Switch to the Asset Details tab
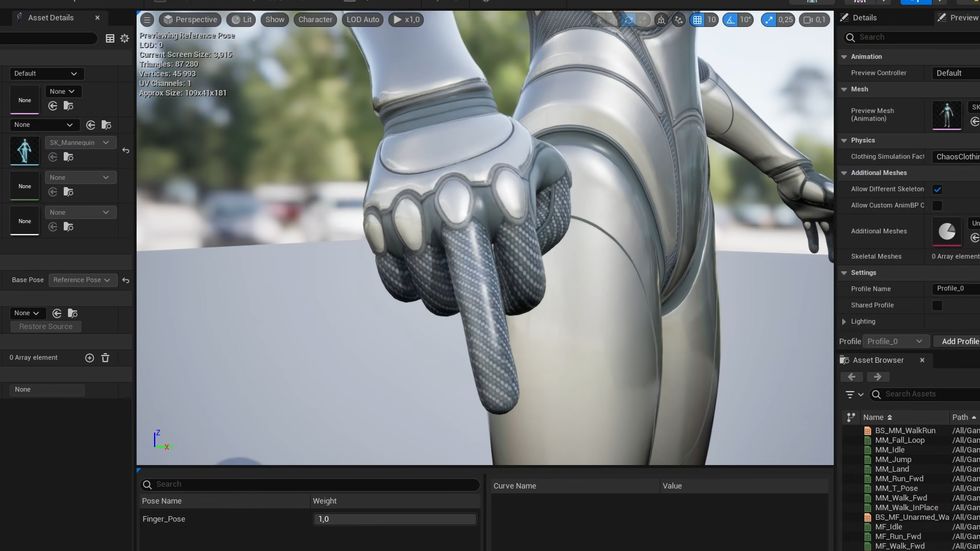The width and height of the screenshot is (980, 551). coord(51,17)
